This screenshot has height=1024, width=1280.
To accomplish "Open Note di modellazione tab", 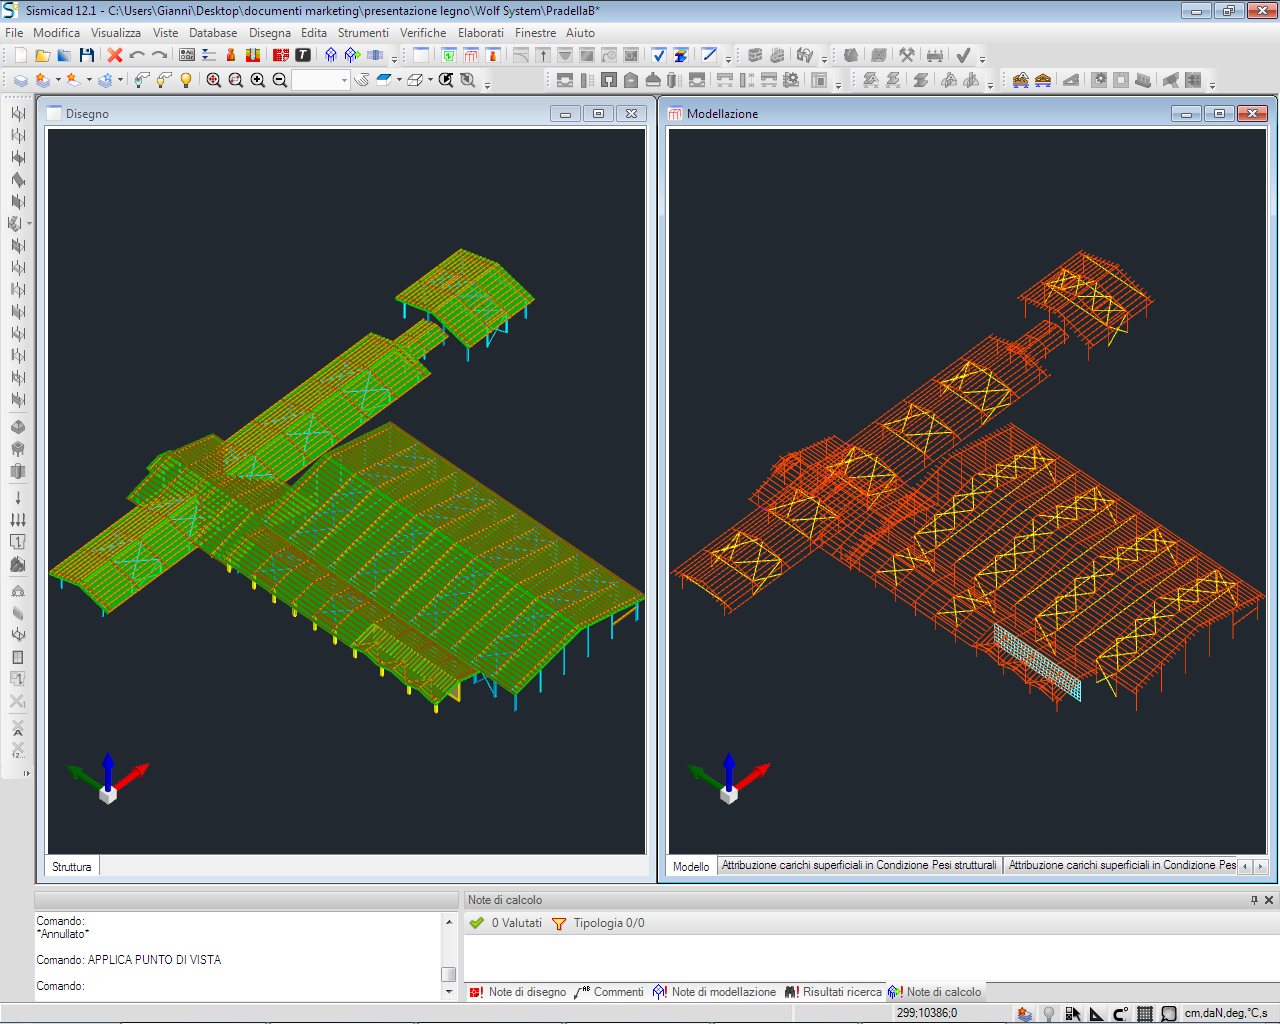I will coord(714,992).
